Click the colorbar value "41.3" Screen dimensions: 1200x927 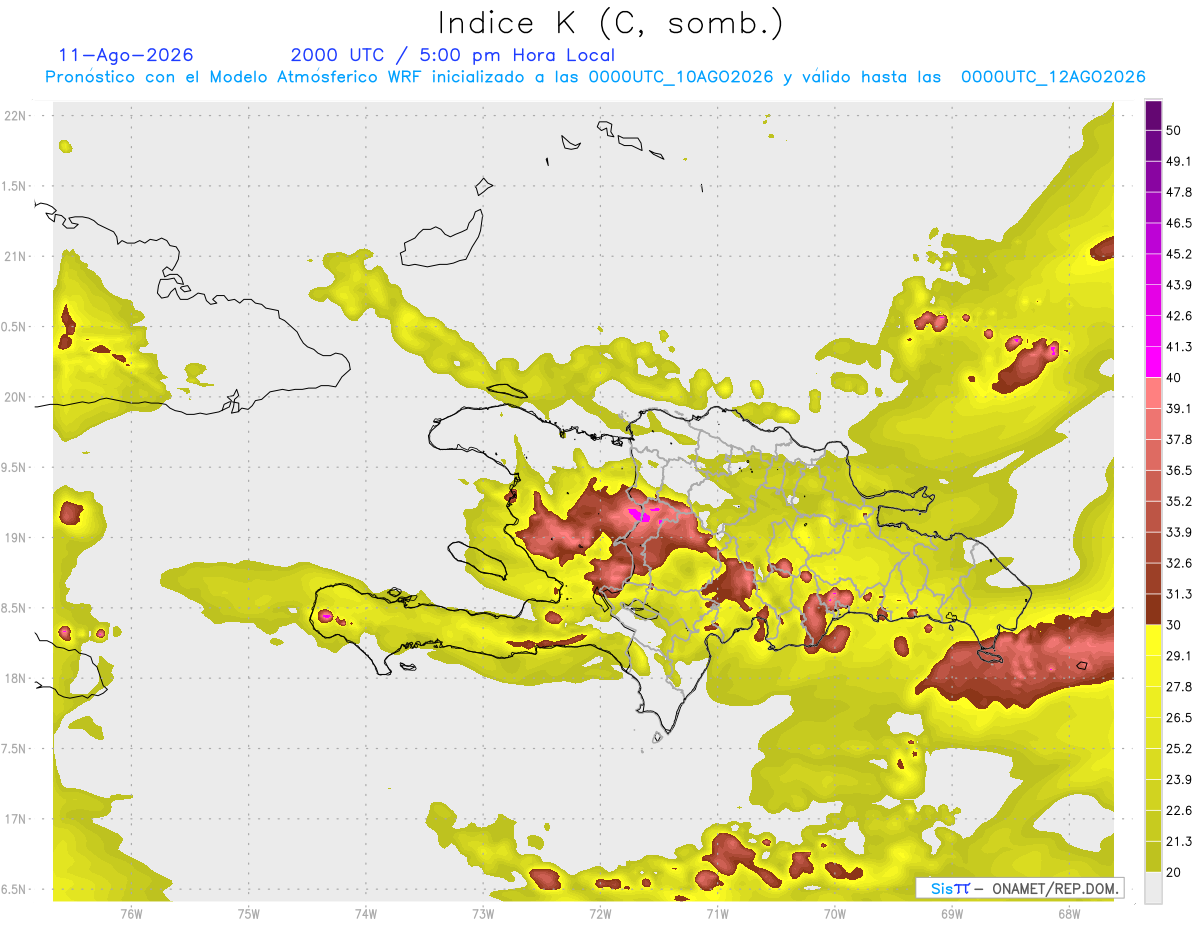pyautogui.click(x=1179, y=347)
